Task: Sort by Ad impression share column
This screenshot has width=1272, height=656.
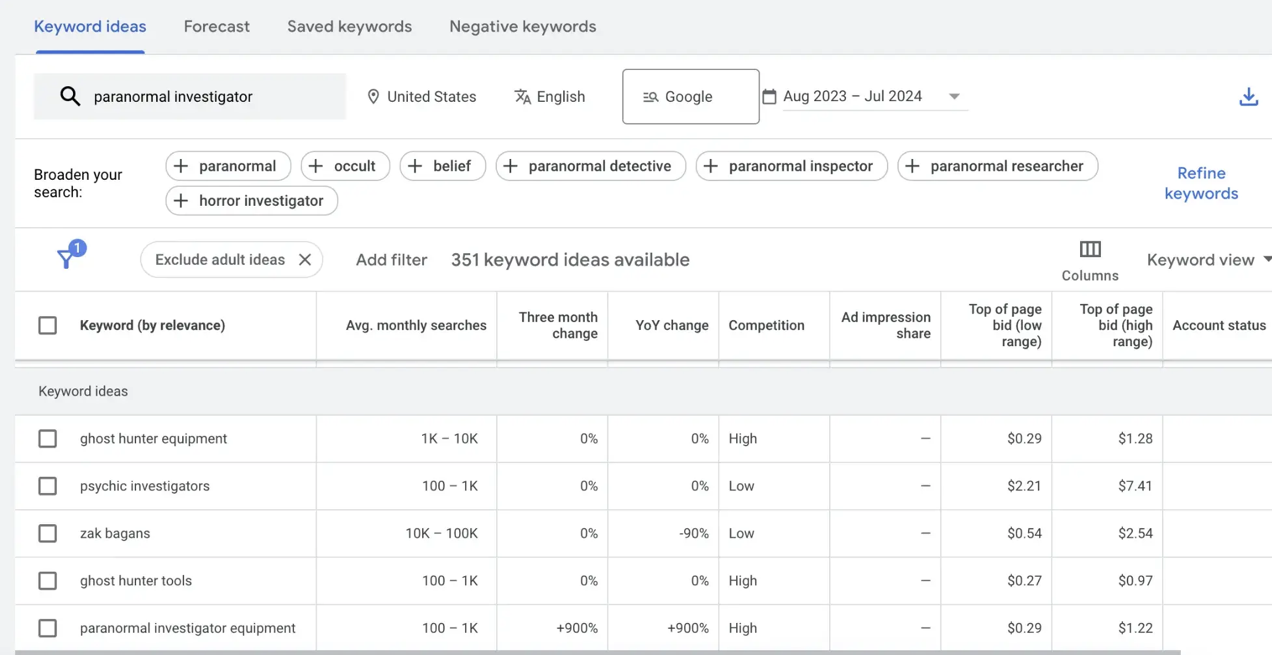Action: pos(886,325)
